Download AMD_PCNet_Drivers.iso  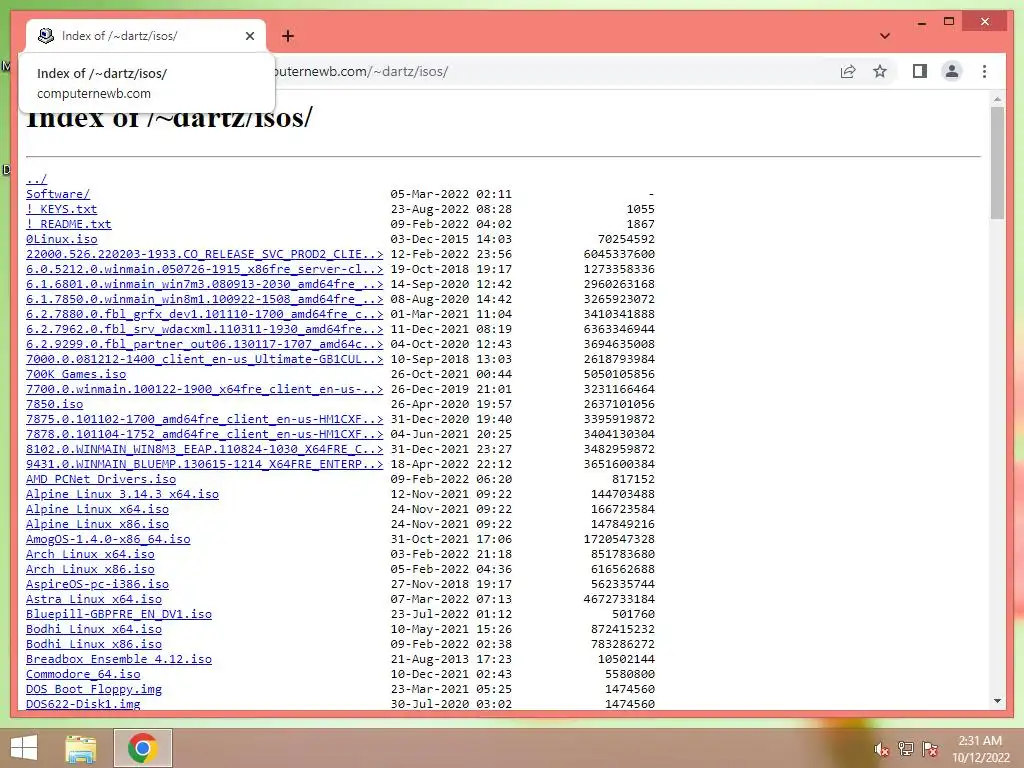tap(101, 479)
